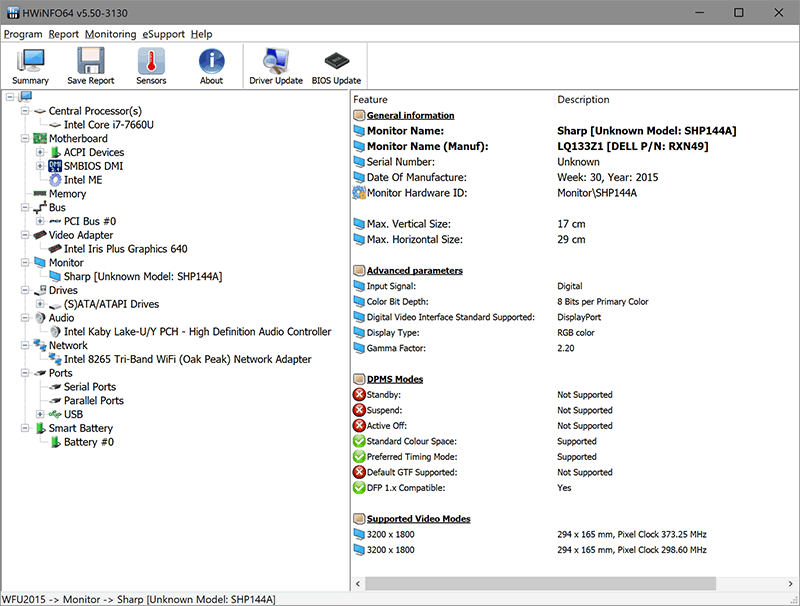Click the green check beside Standard Colour Space
Screen dimensions: 800x606
(x=359, y=441)
